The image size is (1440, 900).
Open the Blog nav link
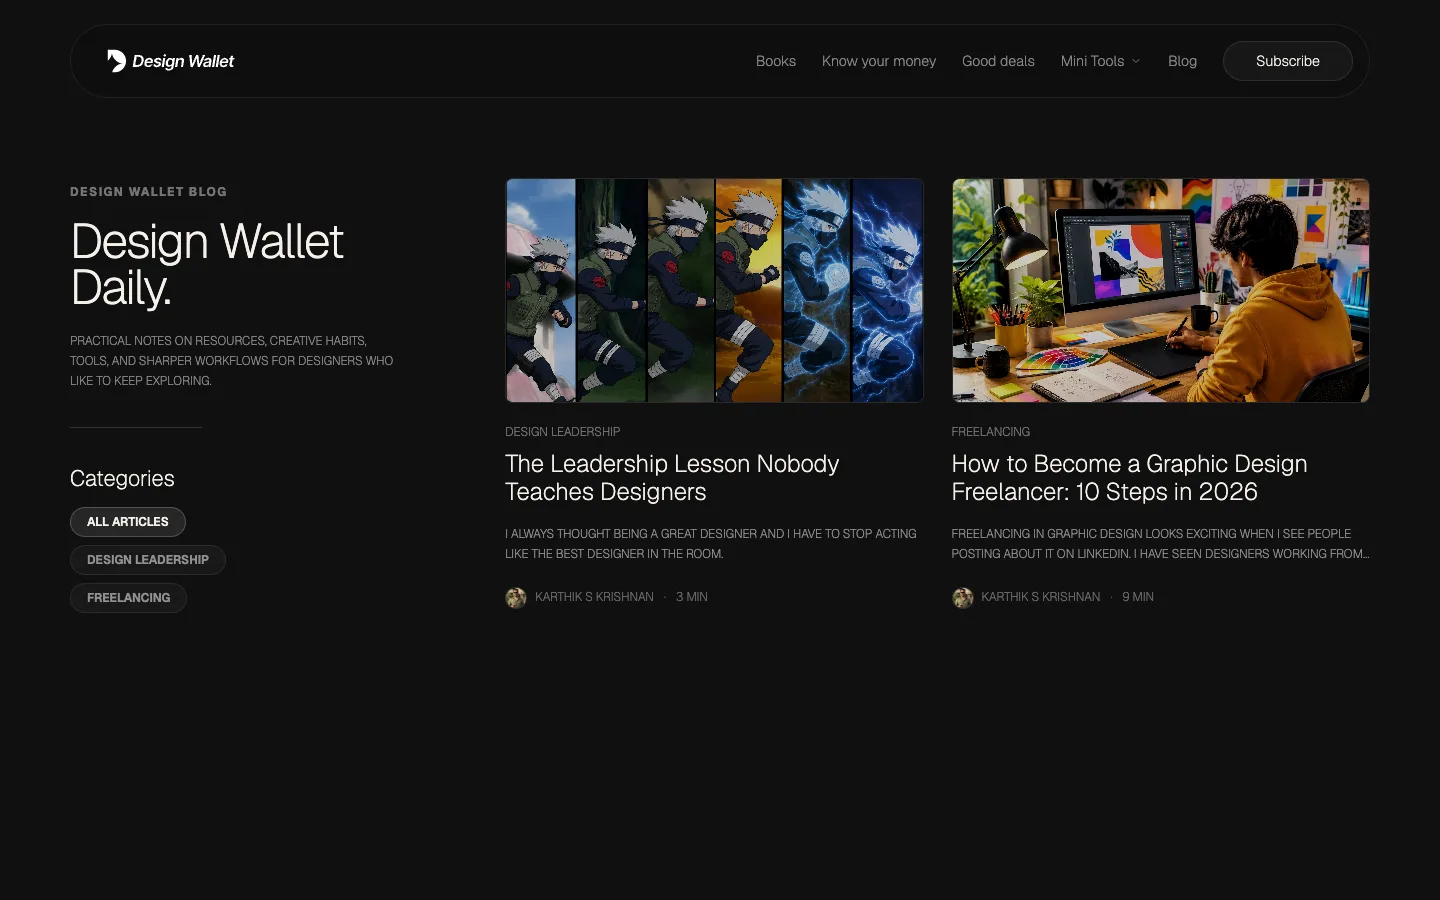point(1182,61)
